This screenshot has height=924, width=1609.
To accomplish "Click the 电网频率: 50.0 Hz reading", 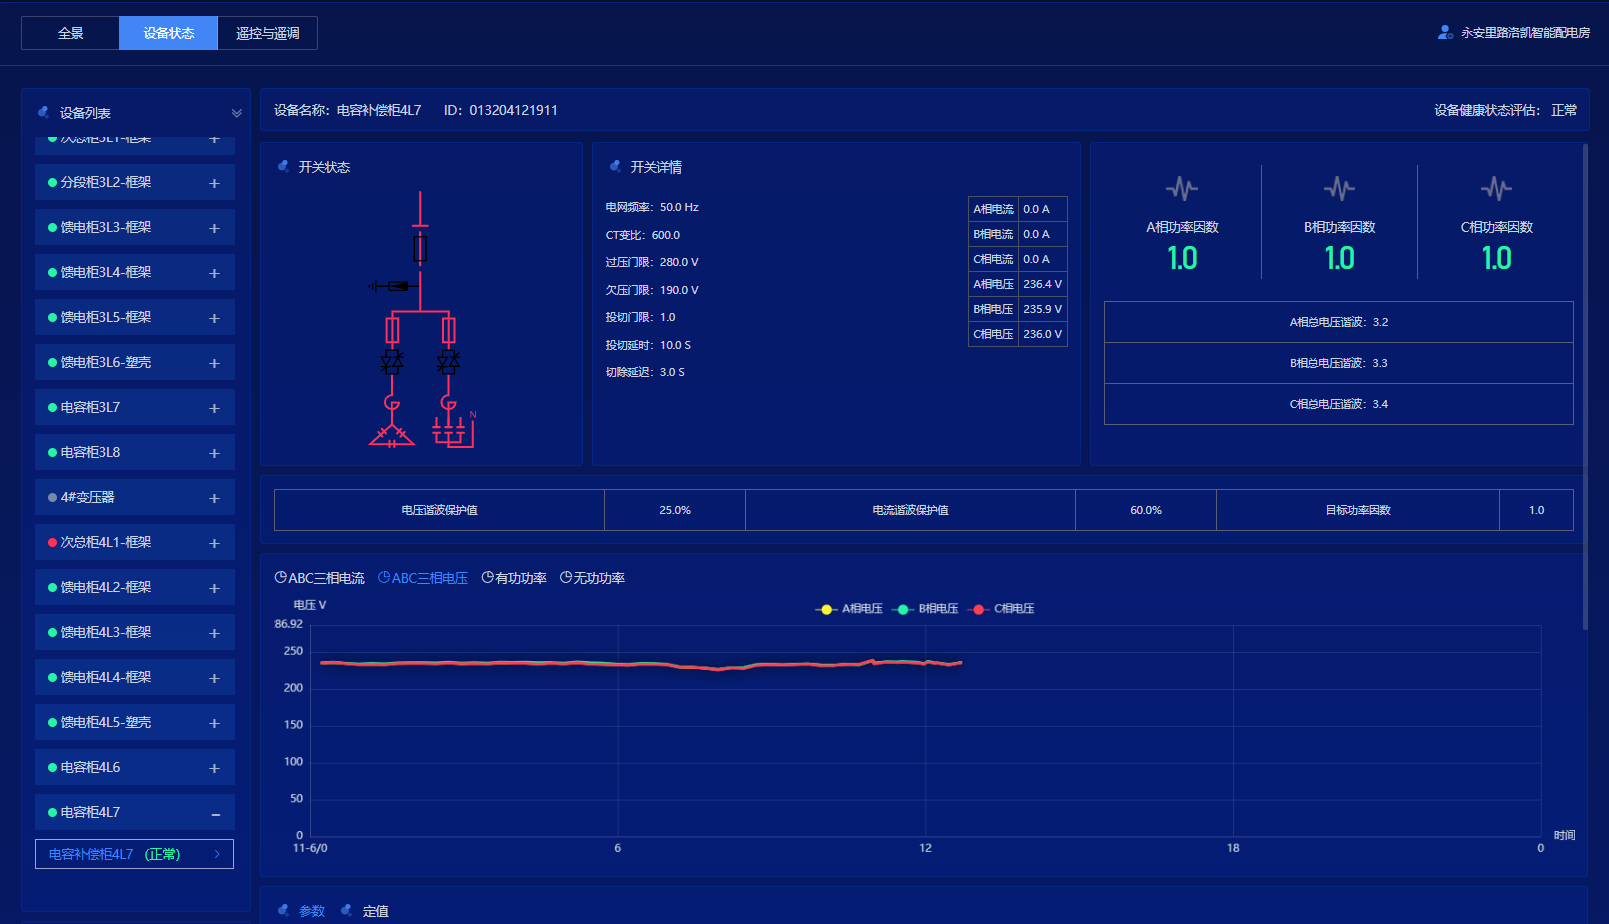I will coord(652,207).
